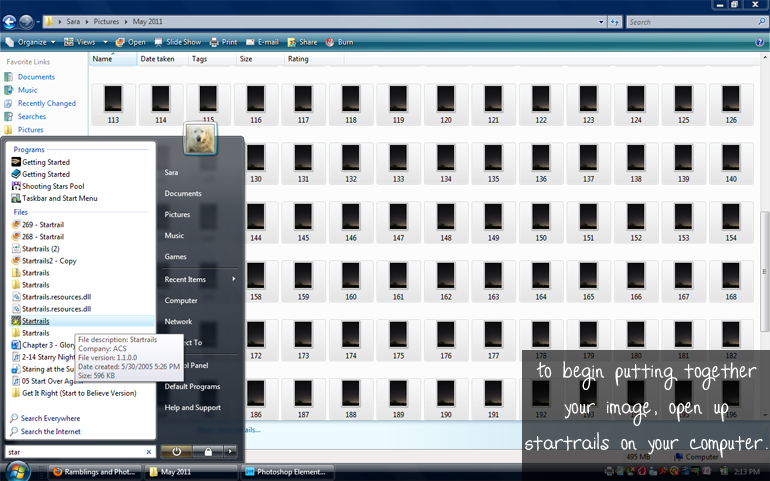The image size is (770, 481).
Task: Open Music in Favorite Links
Action: pos(21,90)
